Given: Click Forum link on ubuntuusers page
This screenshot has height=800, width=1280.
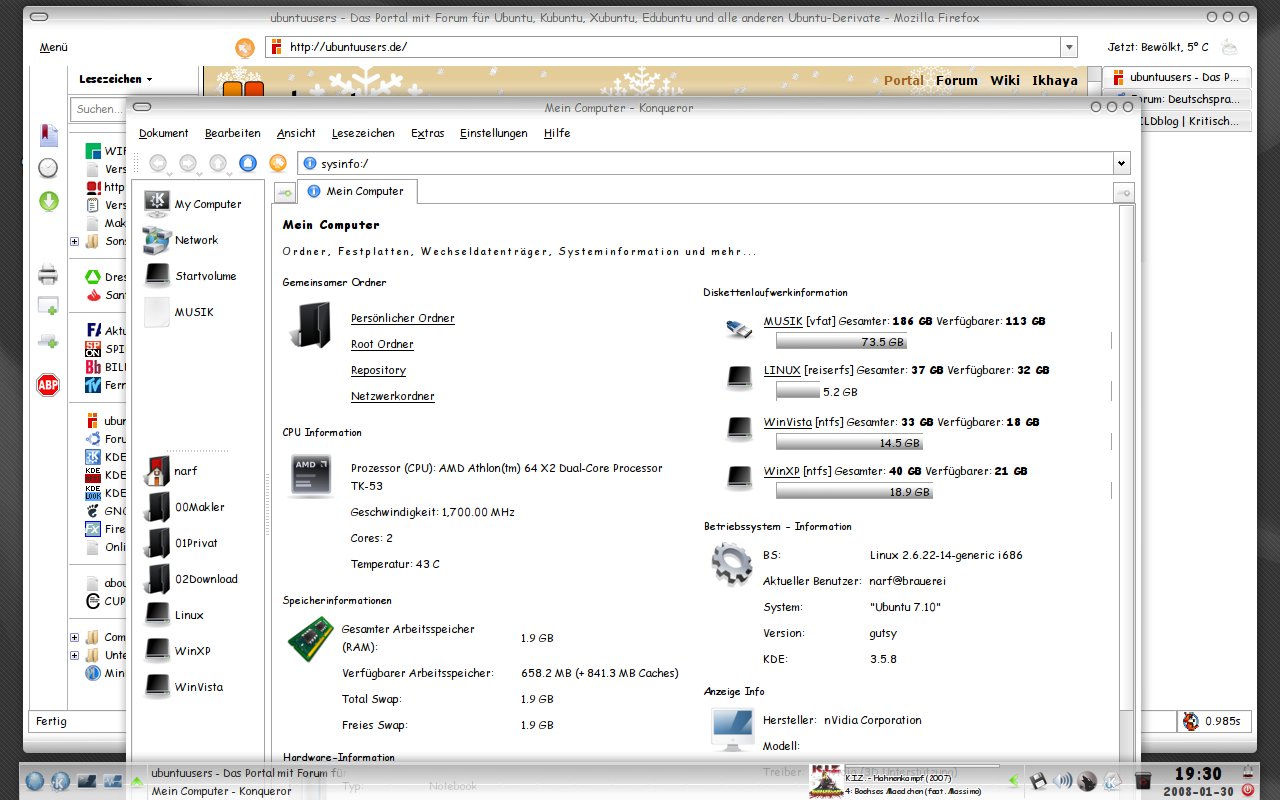Looking at the screenshot, I should point(957,81).
